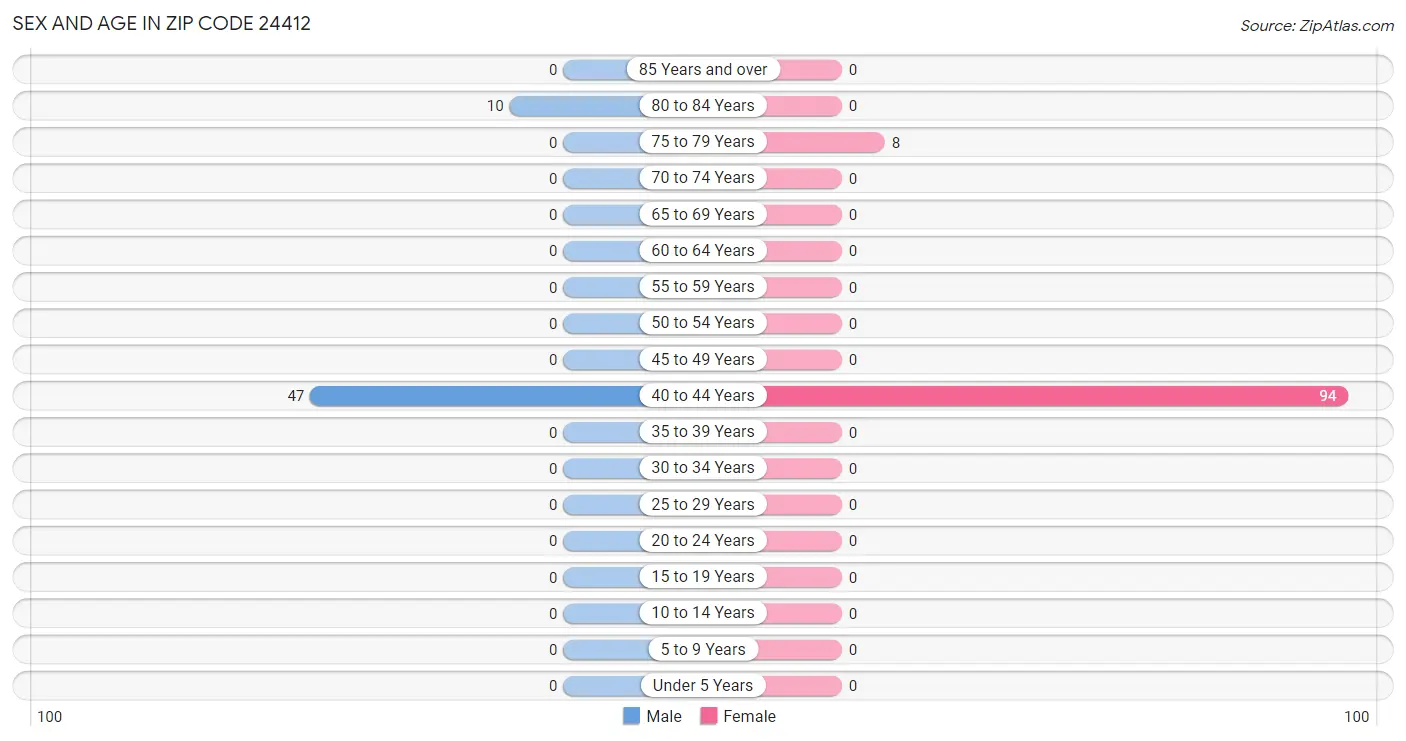Select the 40 to 44 Years label
1406x741 pixels.
[703, 395]
